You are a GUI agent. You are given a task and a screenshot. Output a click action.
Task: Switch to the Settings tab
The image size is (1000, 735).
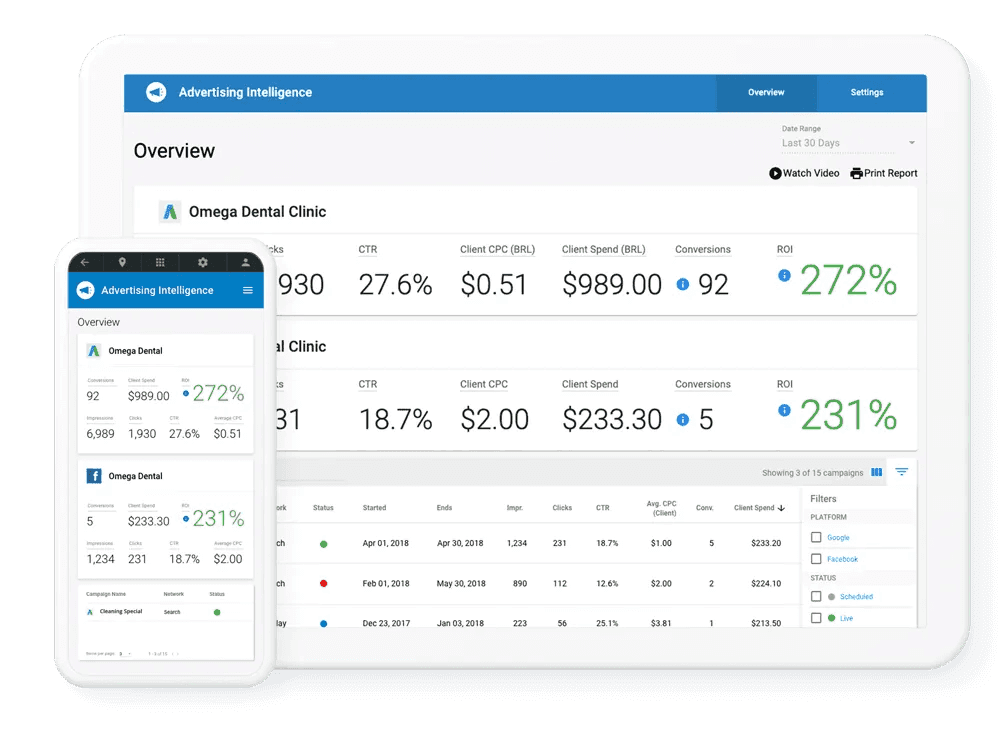point(867,92)
